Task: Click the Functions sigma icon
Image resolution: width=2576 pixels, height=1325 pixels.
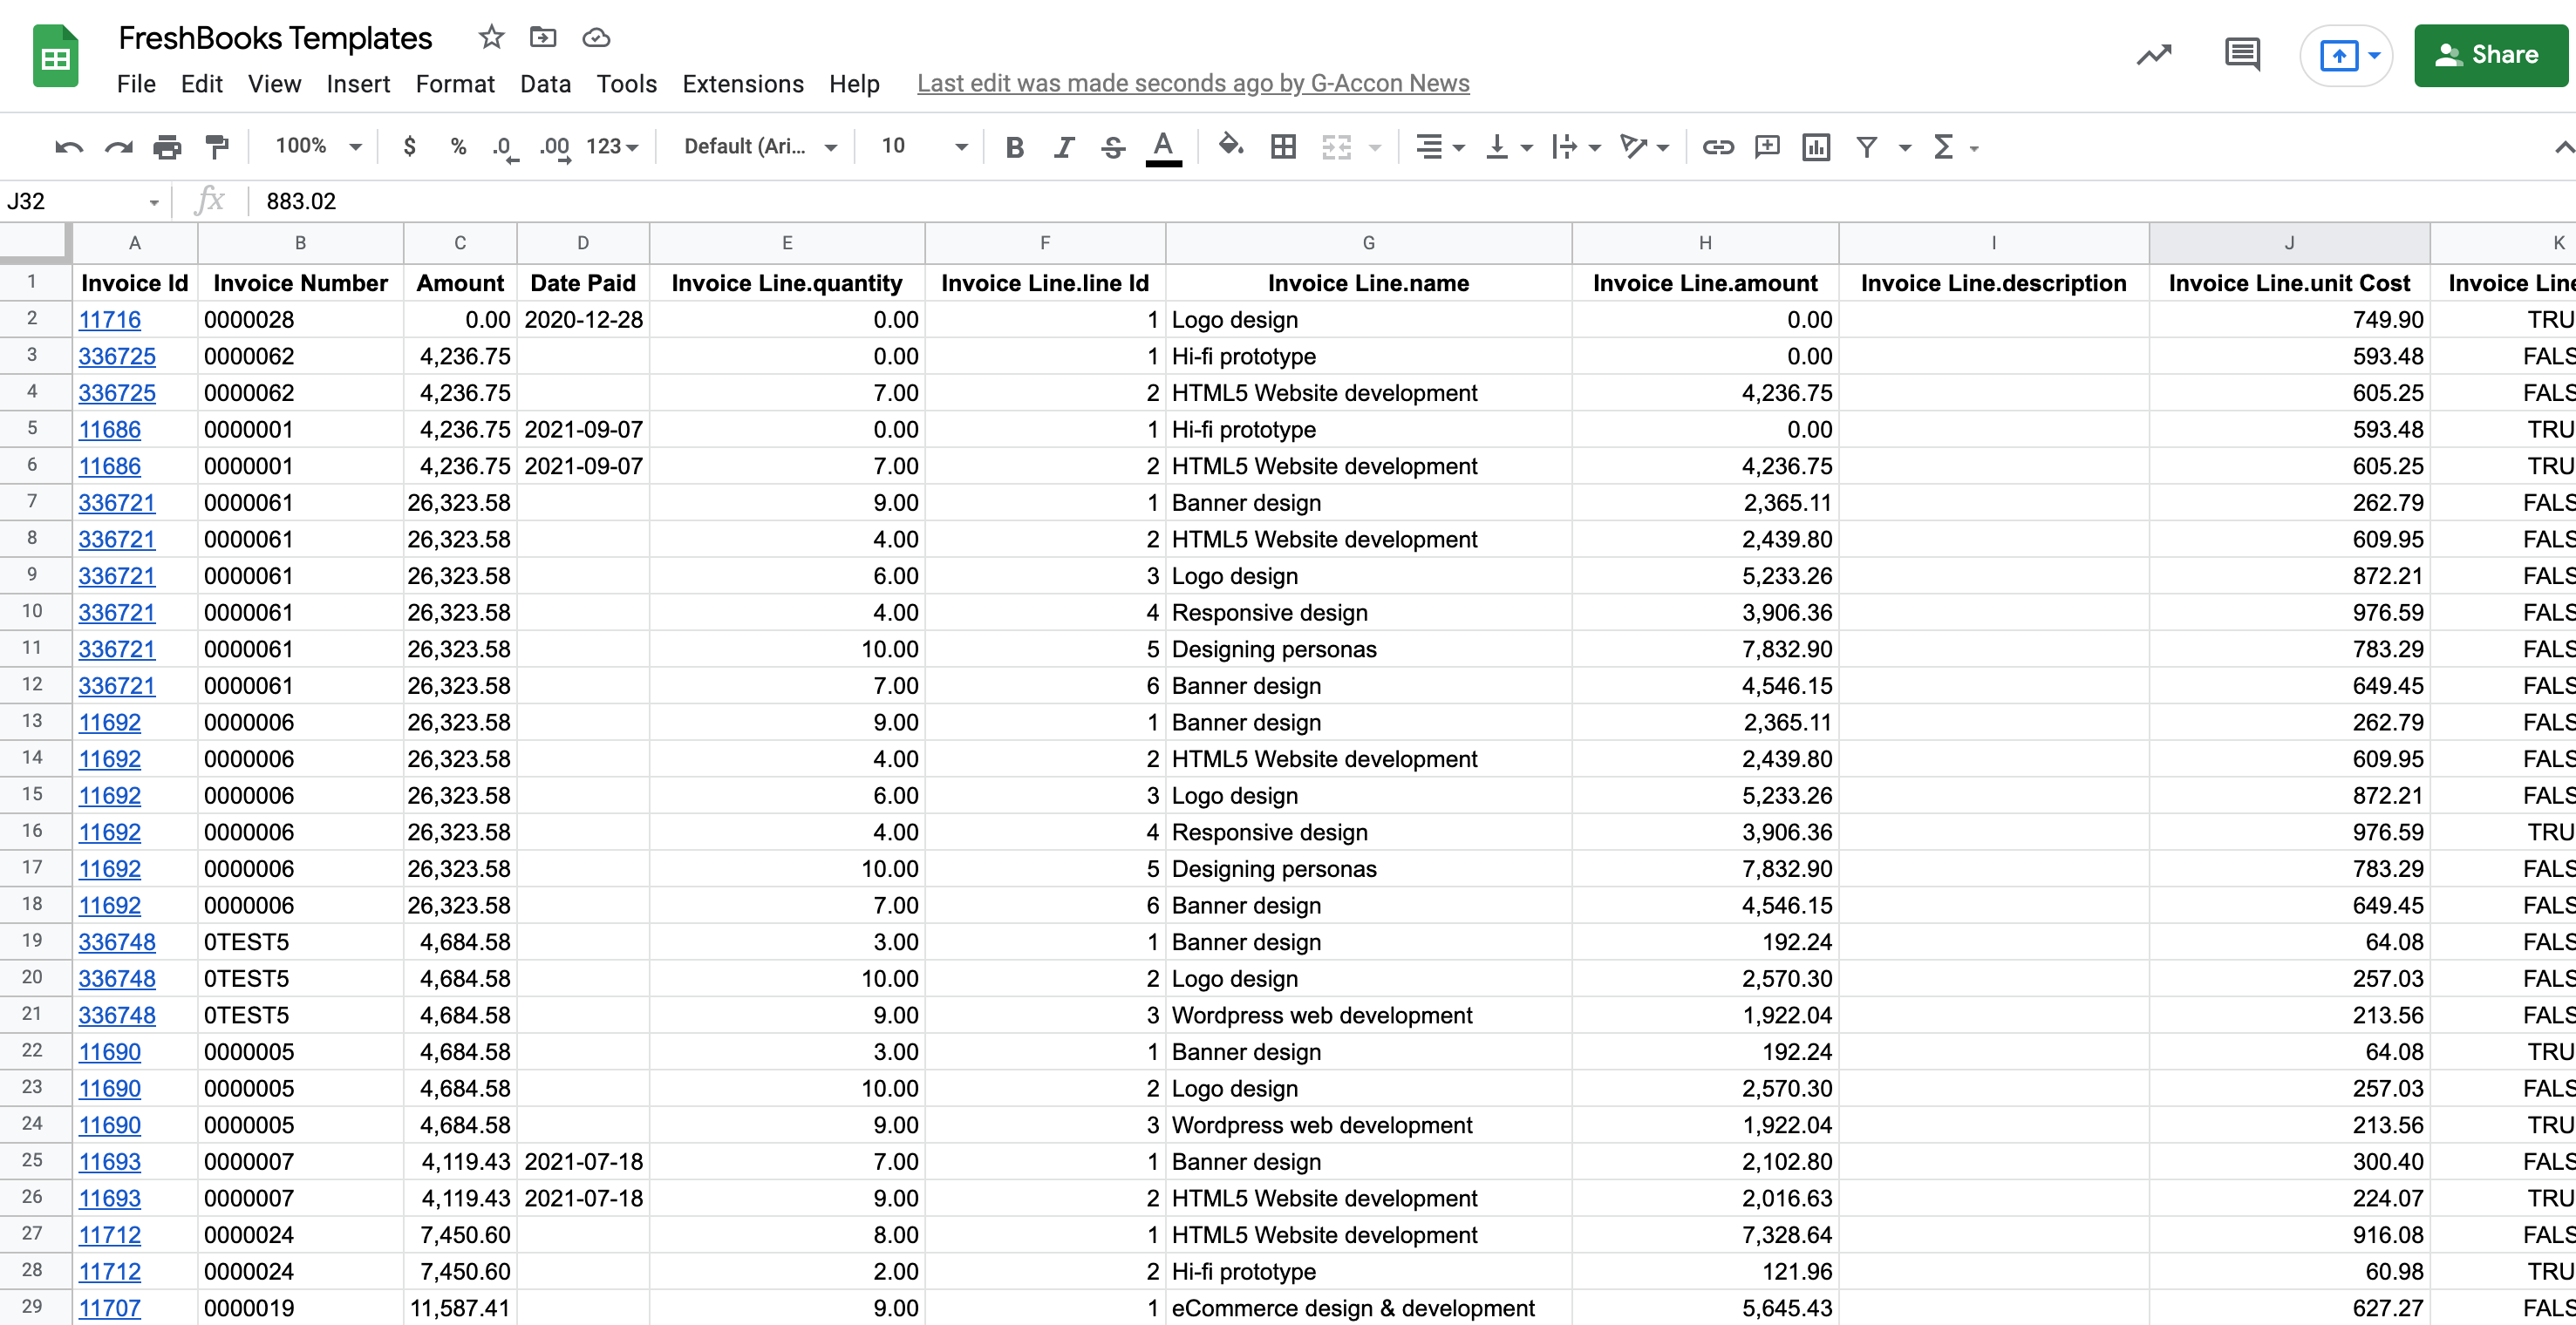Action: click(x=1943, y=147)
